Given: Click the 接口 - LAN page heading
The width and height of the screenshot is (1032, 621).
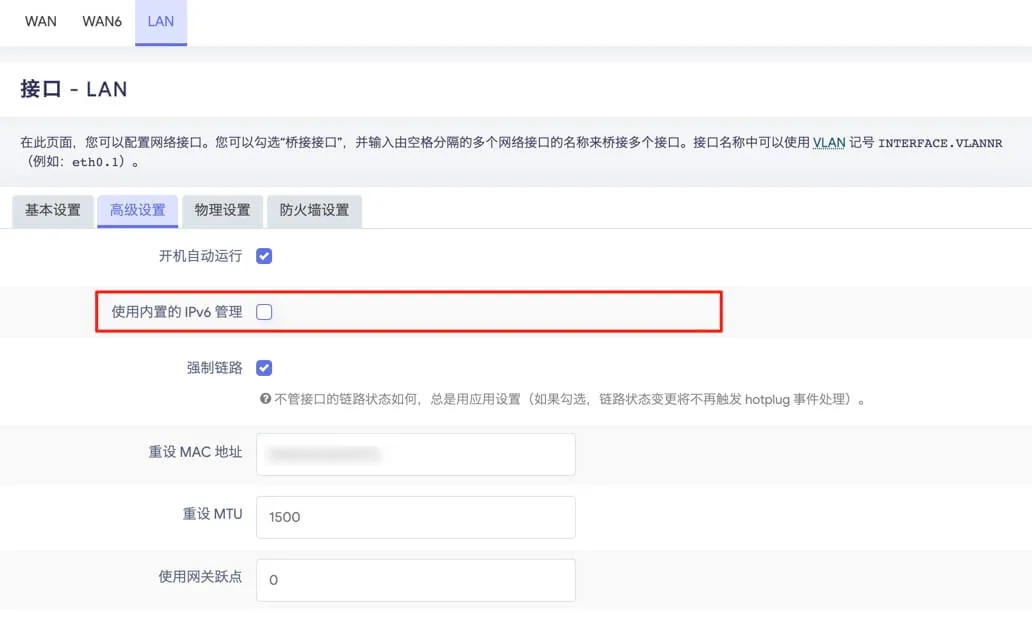Looking at the screenshot, I should (74, 89).
